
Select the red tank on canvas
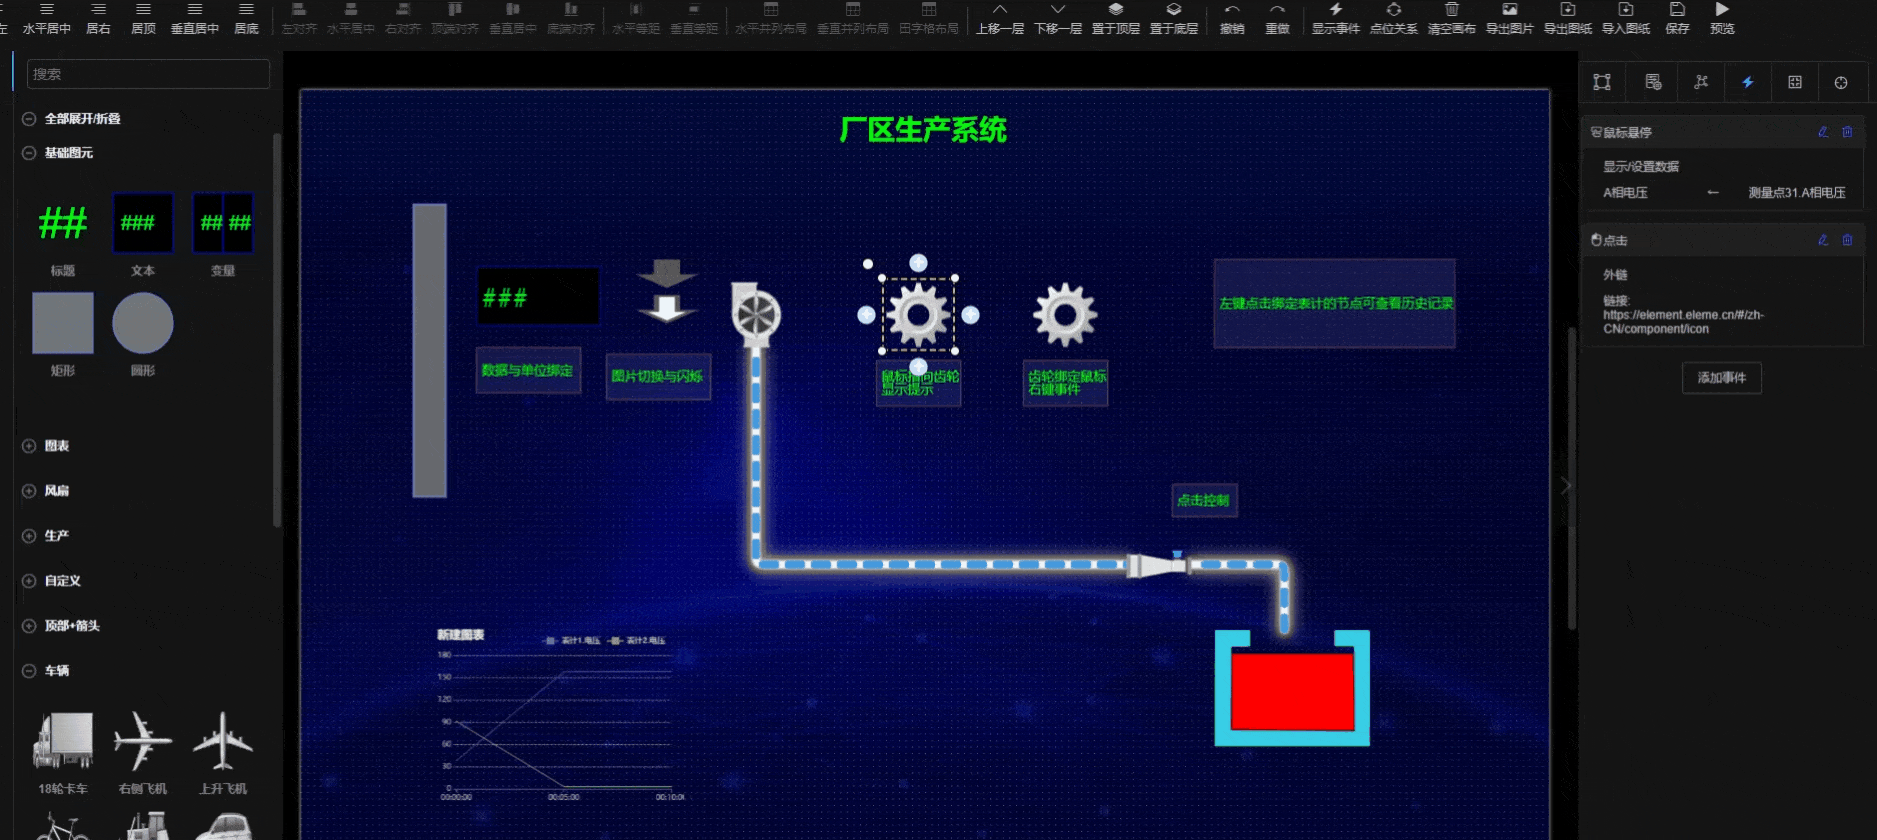1292,690
